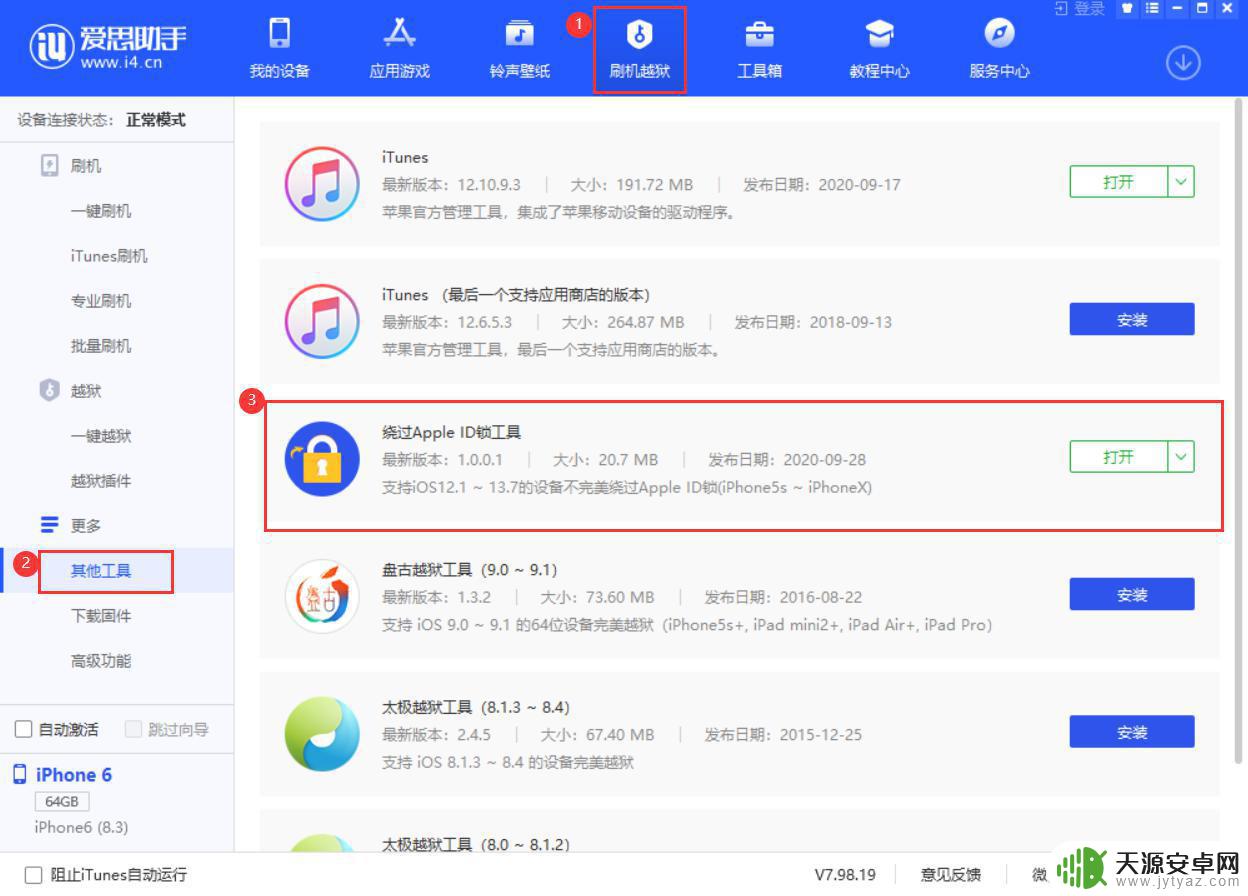
Task: Open the 工具箱 toolbox tab
Action: (x=759, y=49)
